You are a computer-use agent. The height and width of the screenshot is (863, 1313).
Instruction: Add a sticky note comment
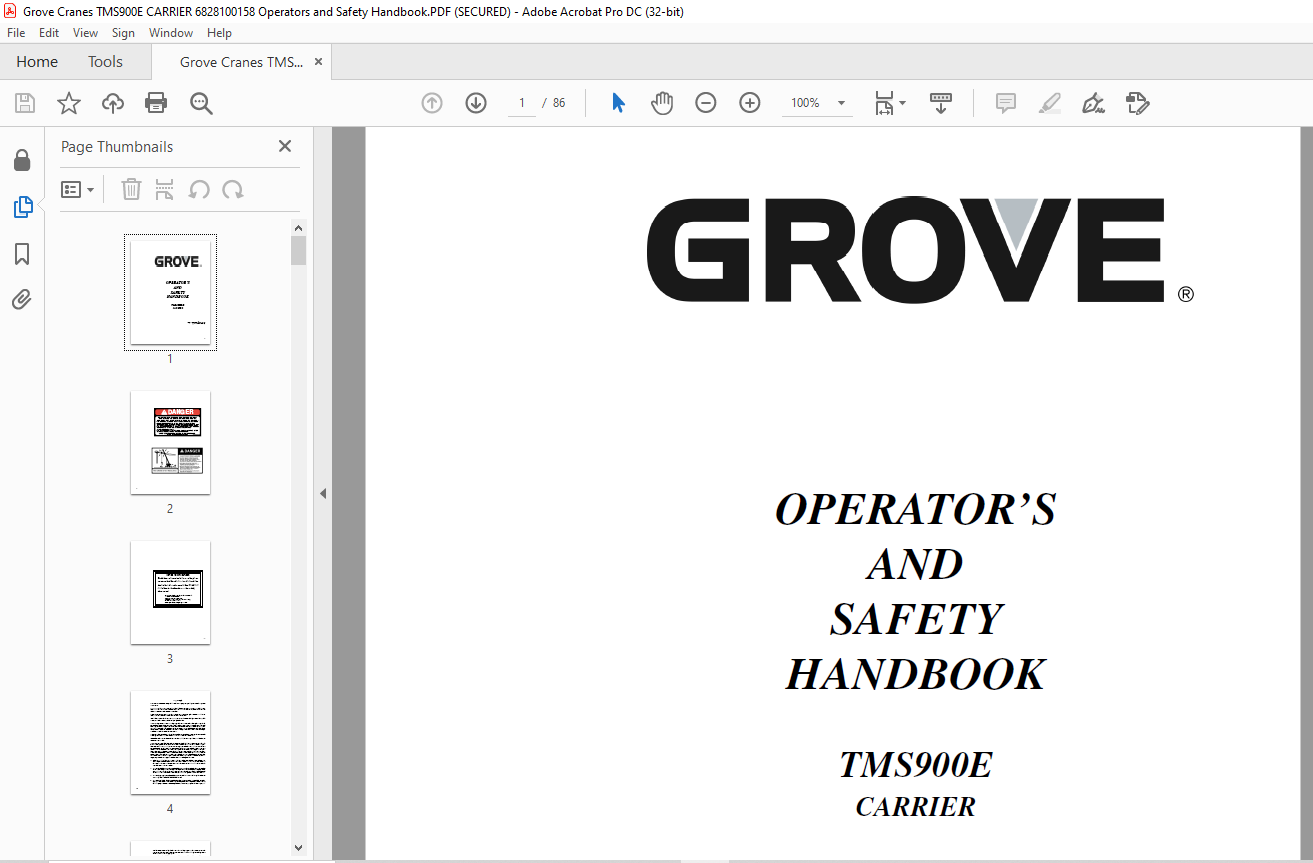[1006, 103]
